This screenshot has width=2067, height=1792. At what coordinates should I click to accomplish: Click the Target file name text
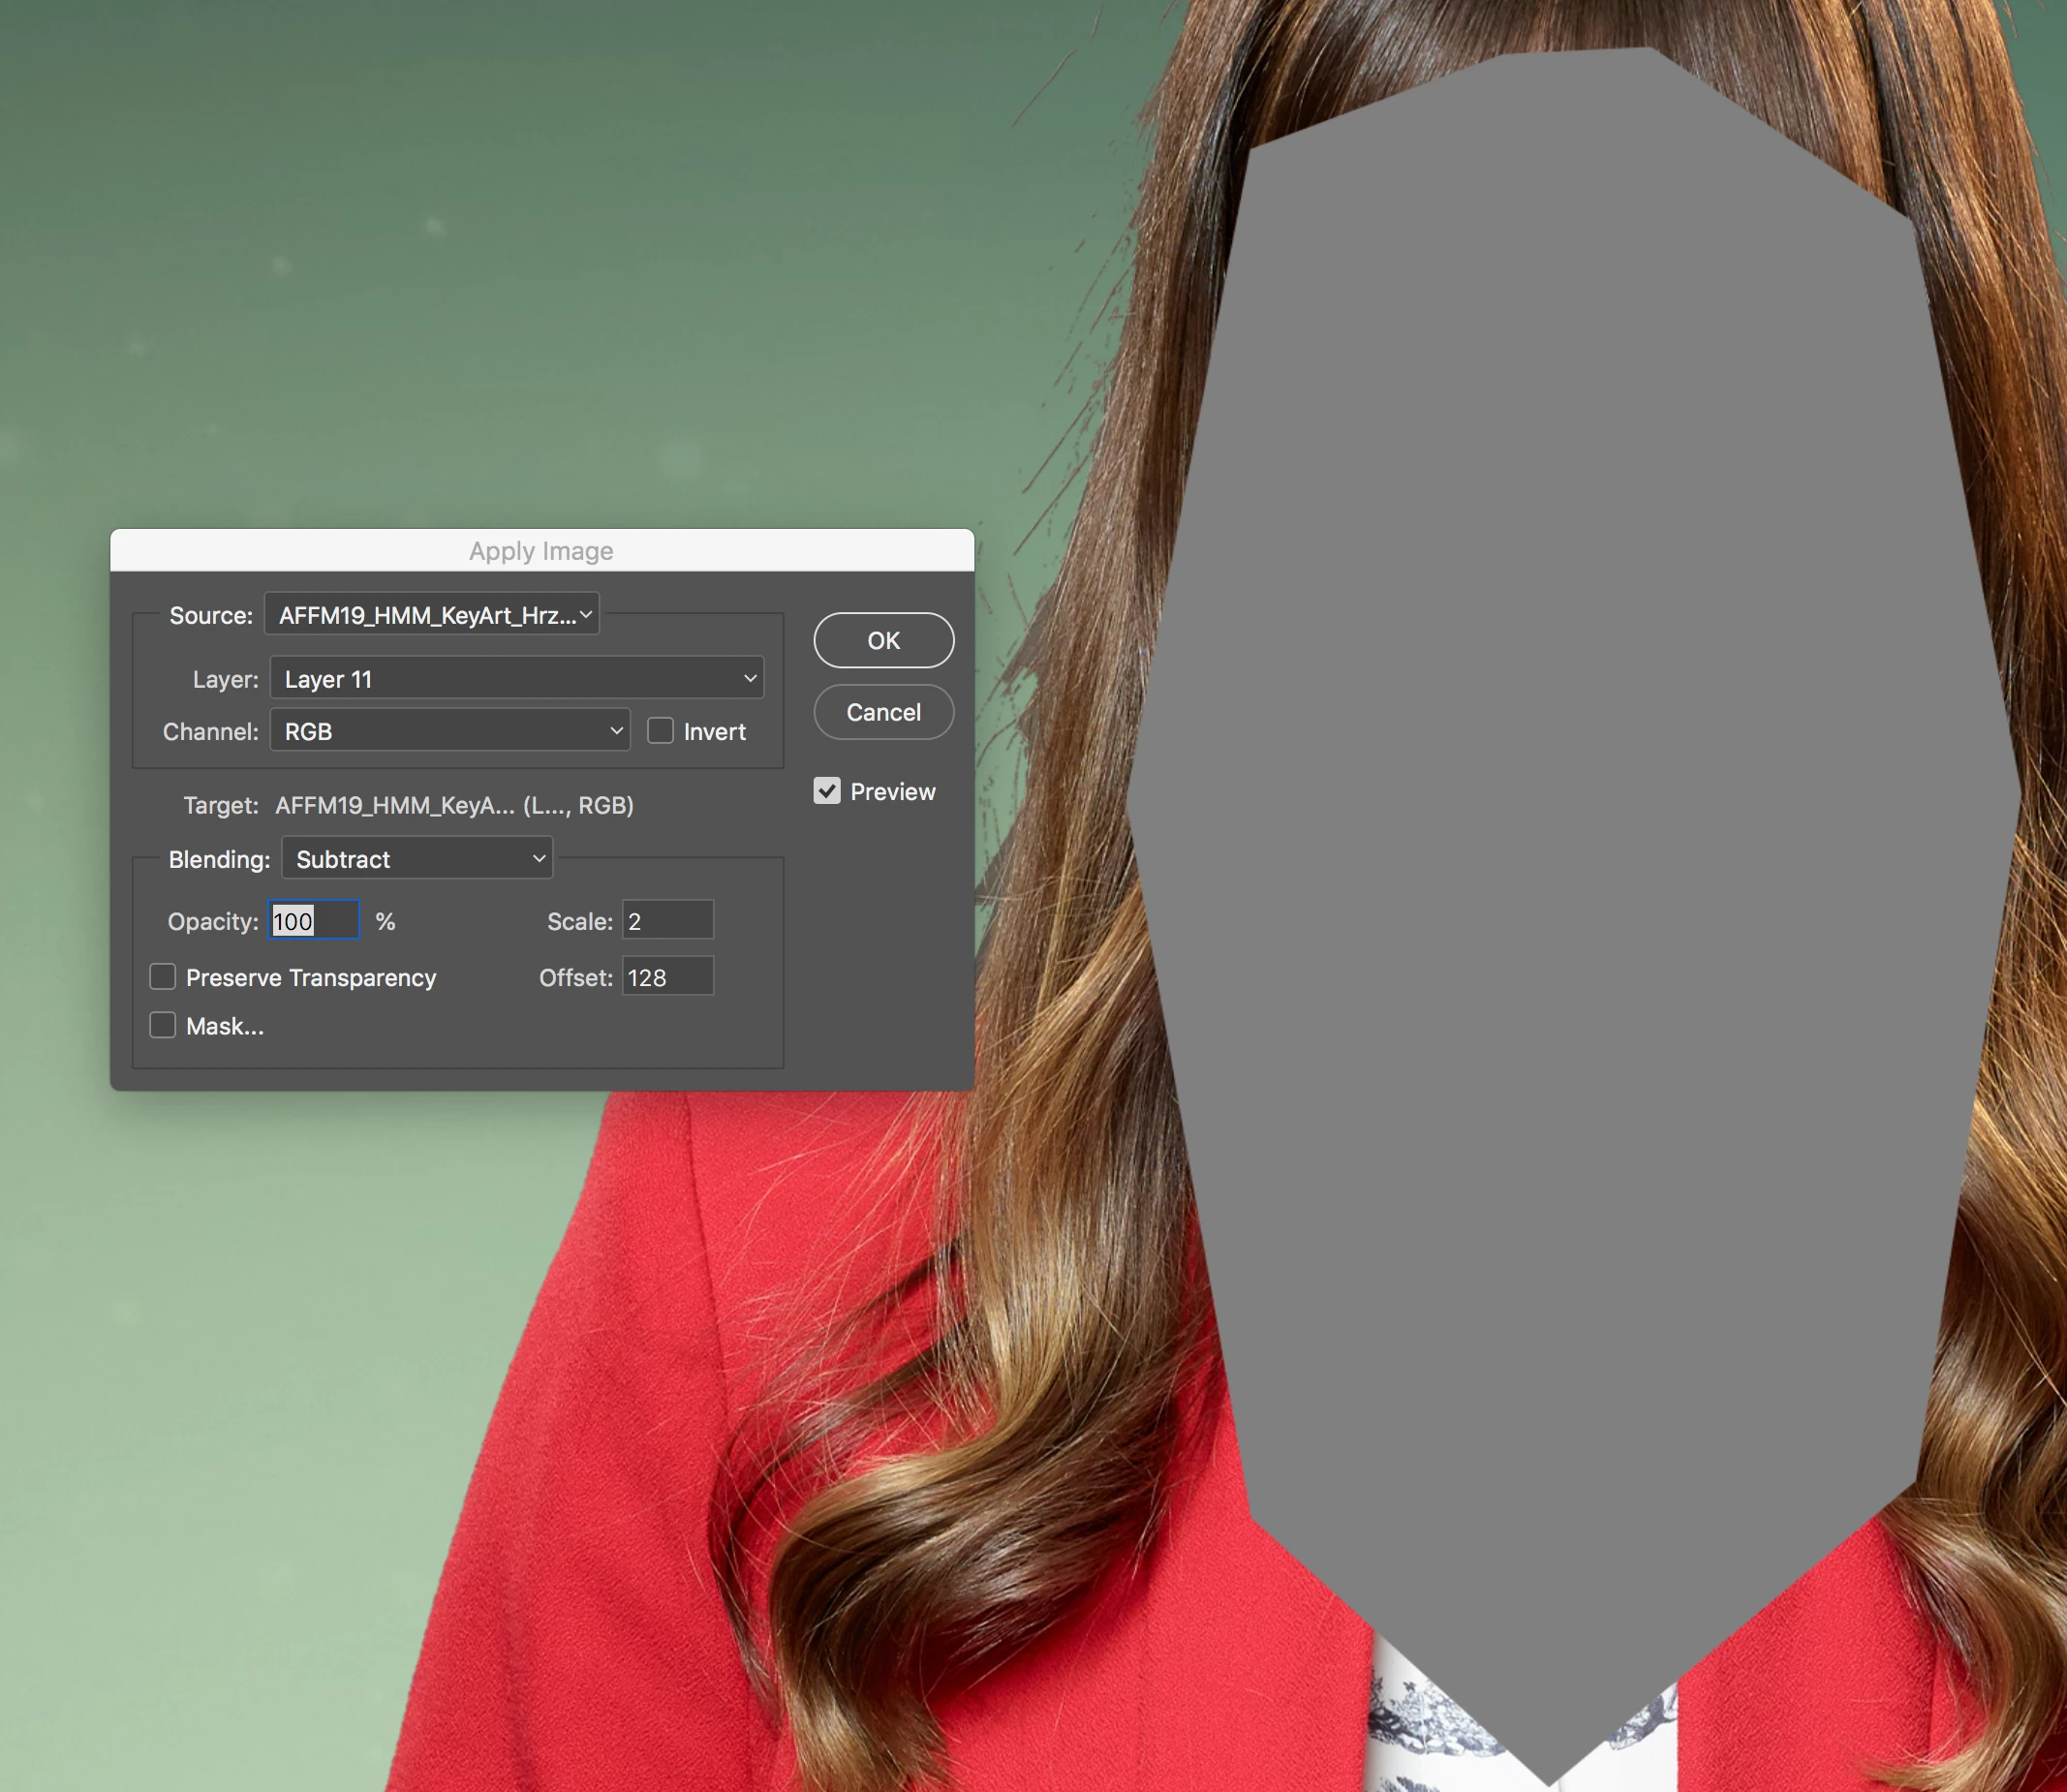454,805
